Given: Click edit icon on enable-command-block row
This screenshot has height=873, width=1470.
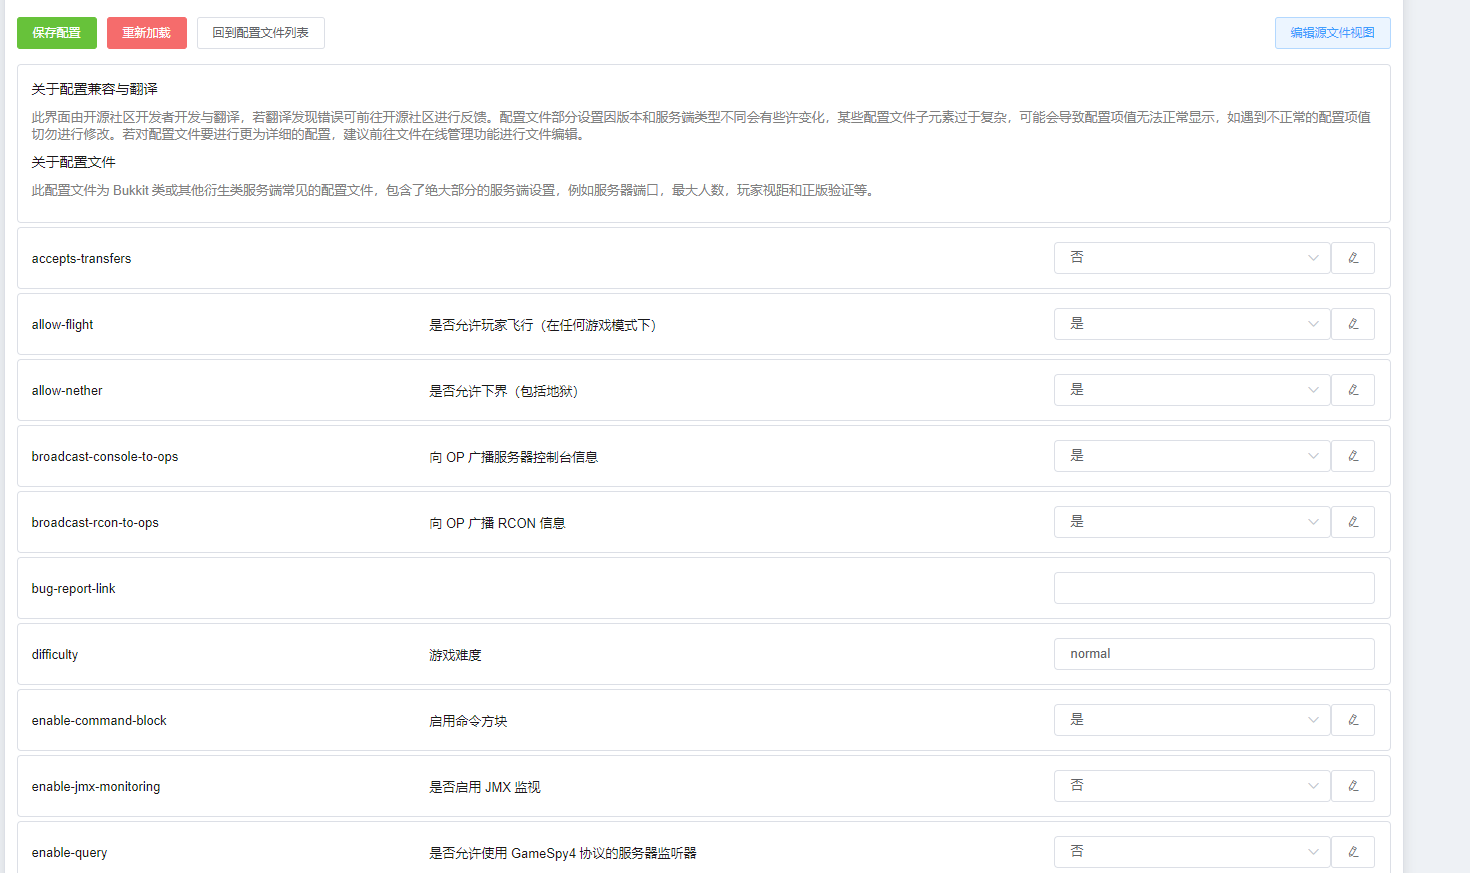Looking at the screenshot, I should point(1352,720).
